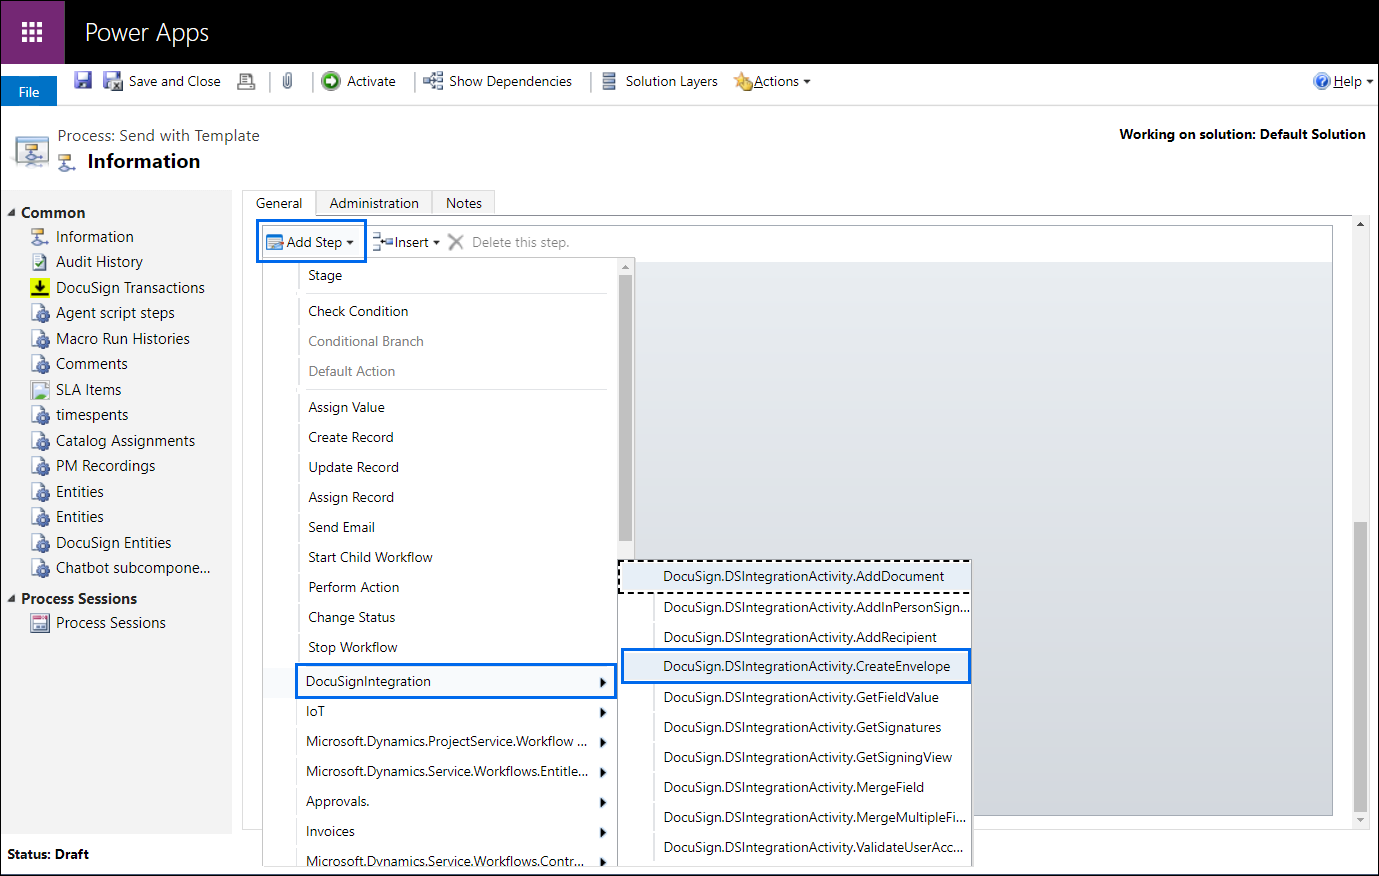The height and width of the screenshot is (876, 1379).
Task: Open DocuSign Entities in sidebar
Action: tap(113, 543)
